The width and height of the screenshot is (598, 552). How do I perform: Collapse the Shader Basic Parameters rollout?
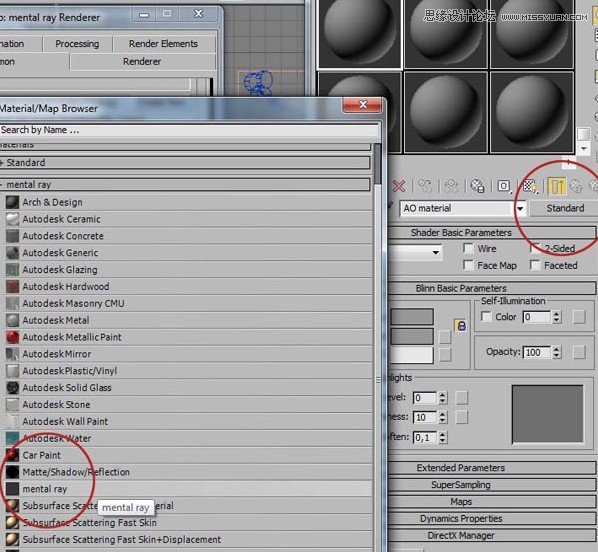pyautogui.click(x=491, y=233)
